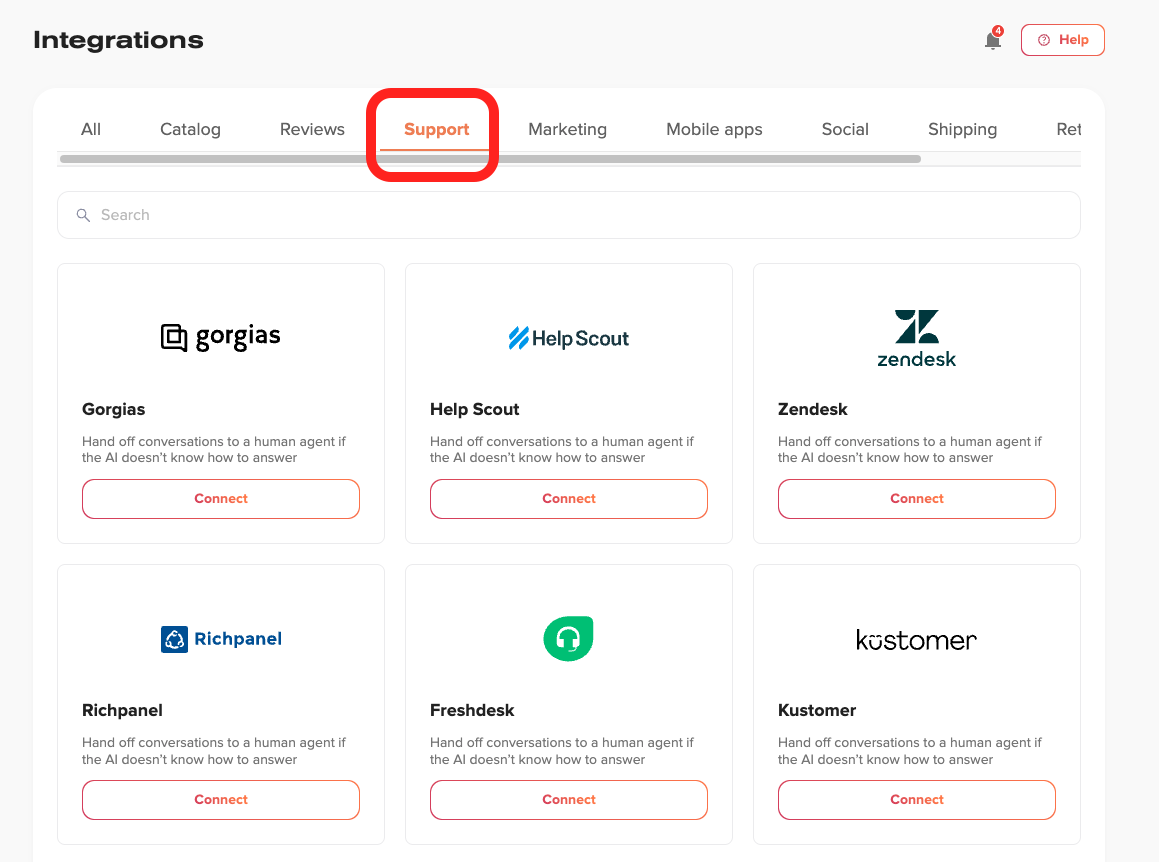Switch to the All tab
Image resolution: width=1159 pixels, height=862 pixels.
[x=91, y=129]
